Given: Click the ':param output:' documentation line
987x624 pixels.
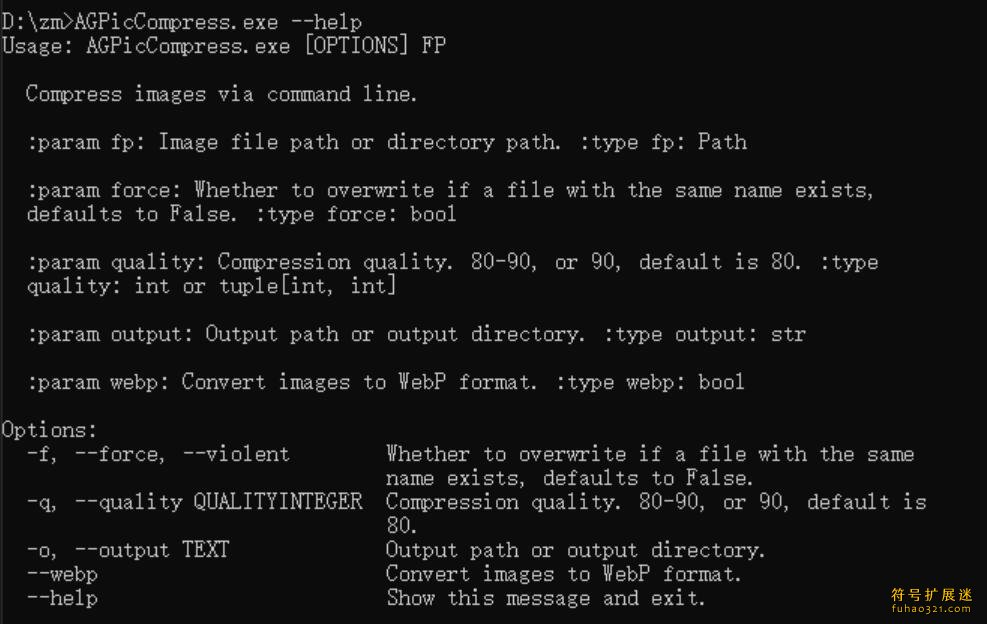Looking at the screenshot, I should 416,334.
